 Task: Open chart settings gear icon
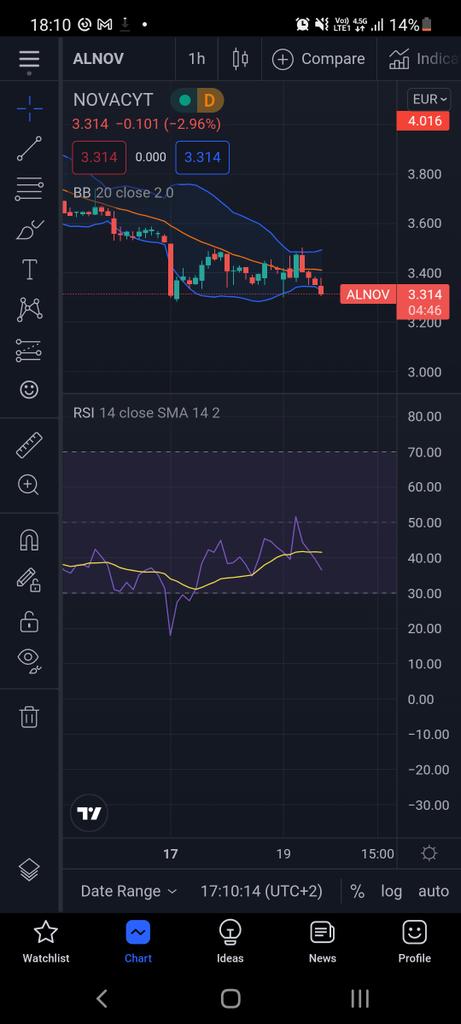pyautogui.click(x=429, y=854)
